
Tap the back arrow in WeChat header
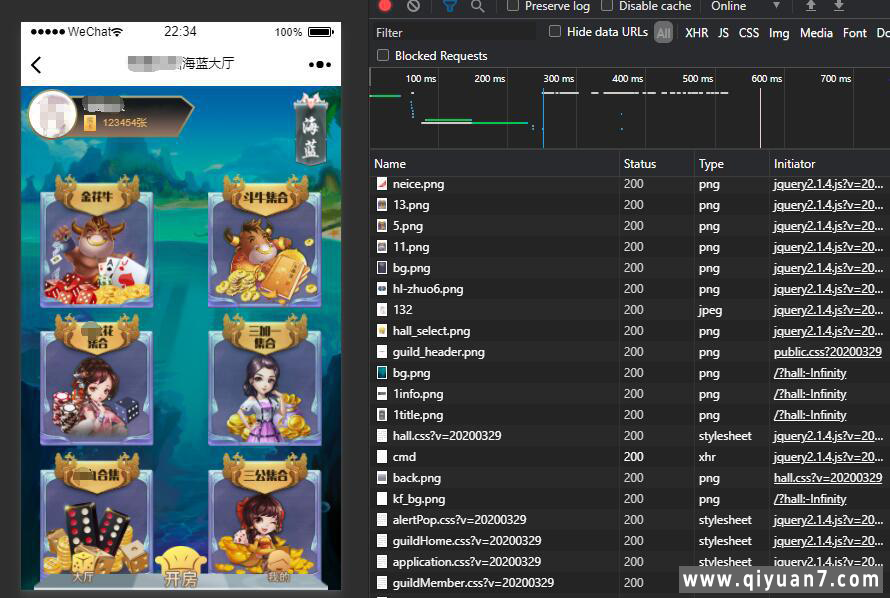pyautogui.click(x=37, y=65)
